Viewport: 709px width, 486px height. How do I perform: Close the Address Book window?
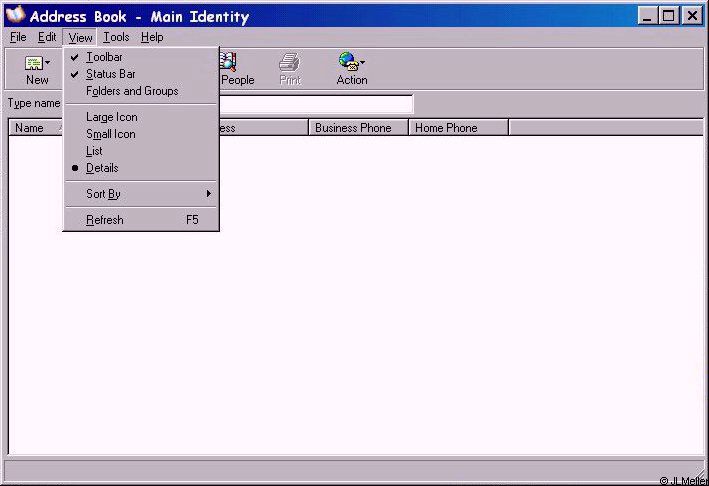[692, 16]
